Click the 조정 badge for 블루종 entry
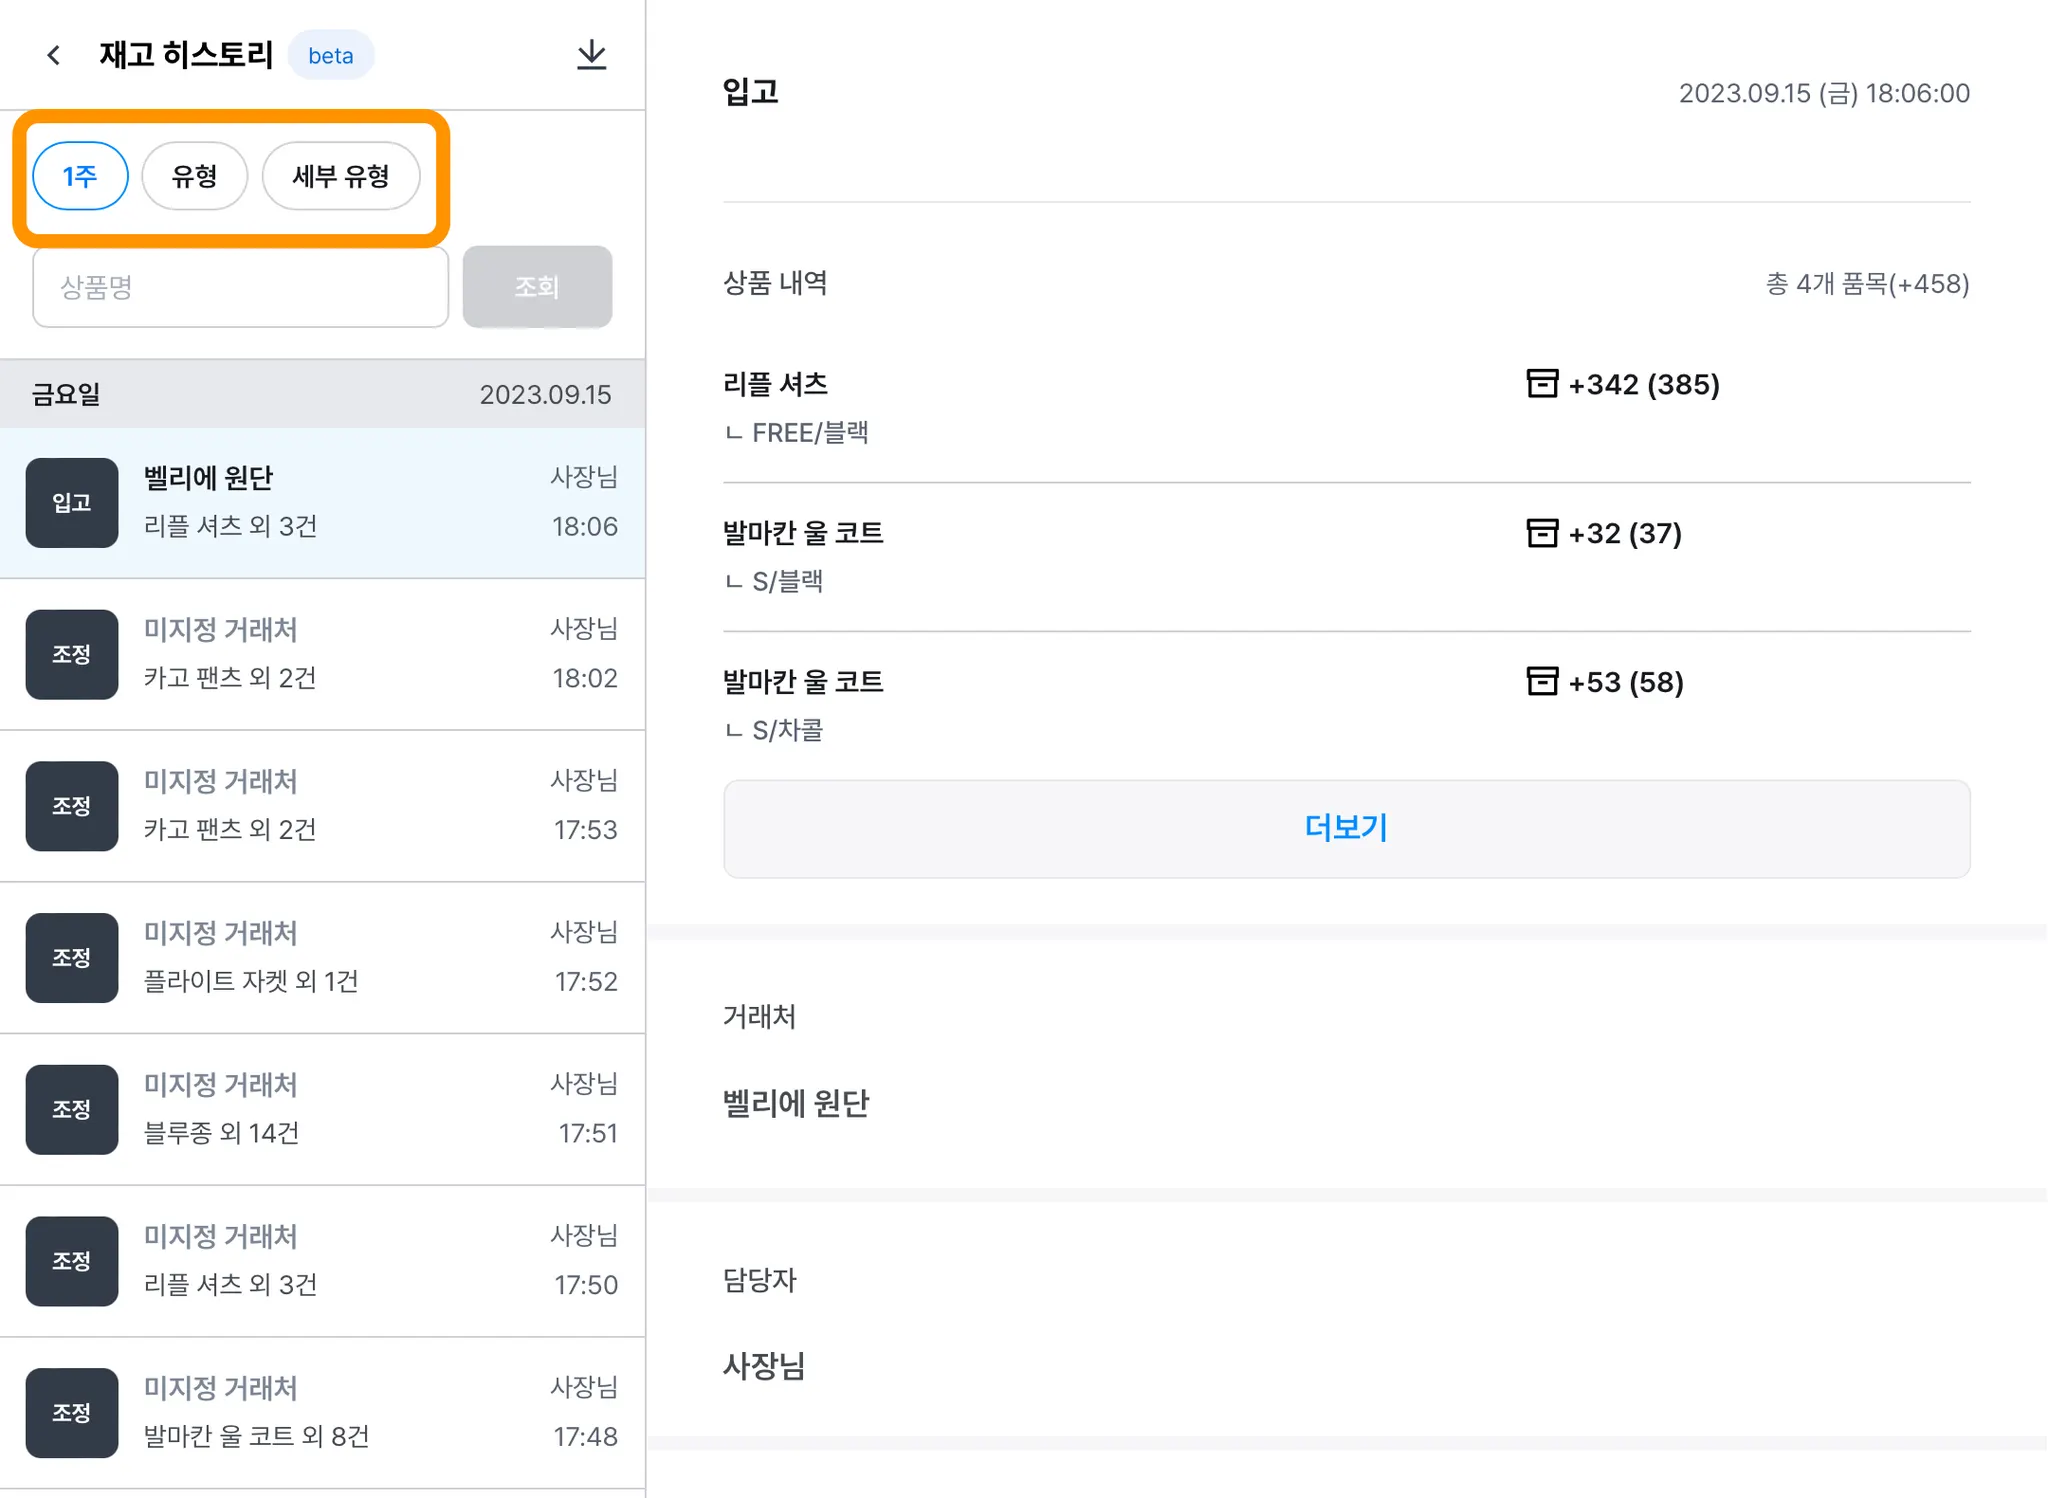The width and height of the screenshot is (2048, 1498). (72, 1109)
